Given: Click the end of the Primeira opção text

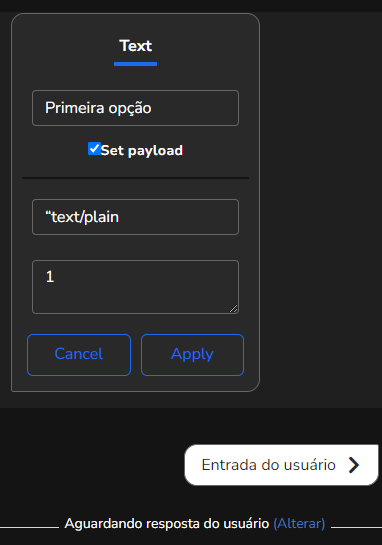Looking at the screenshot, I should (152, 108).
